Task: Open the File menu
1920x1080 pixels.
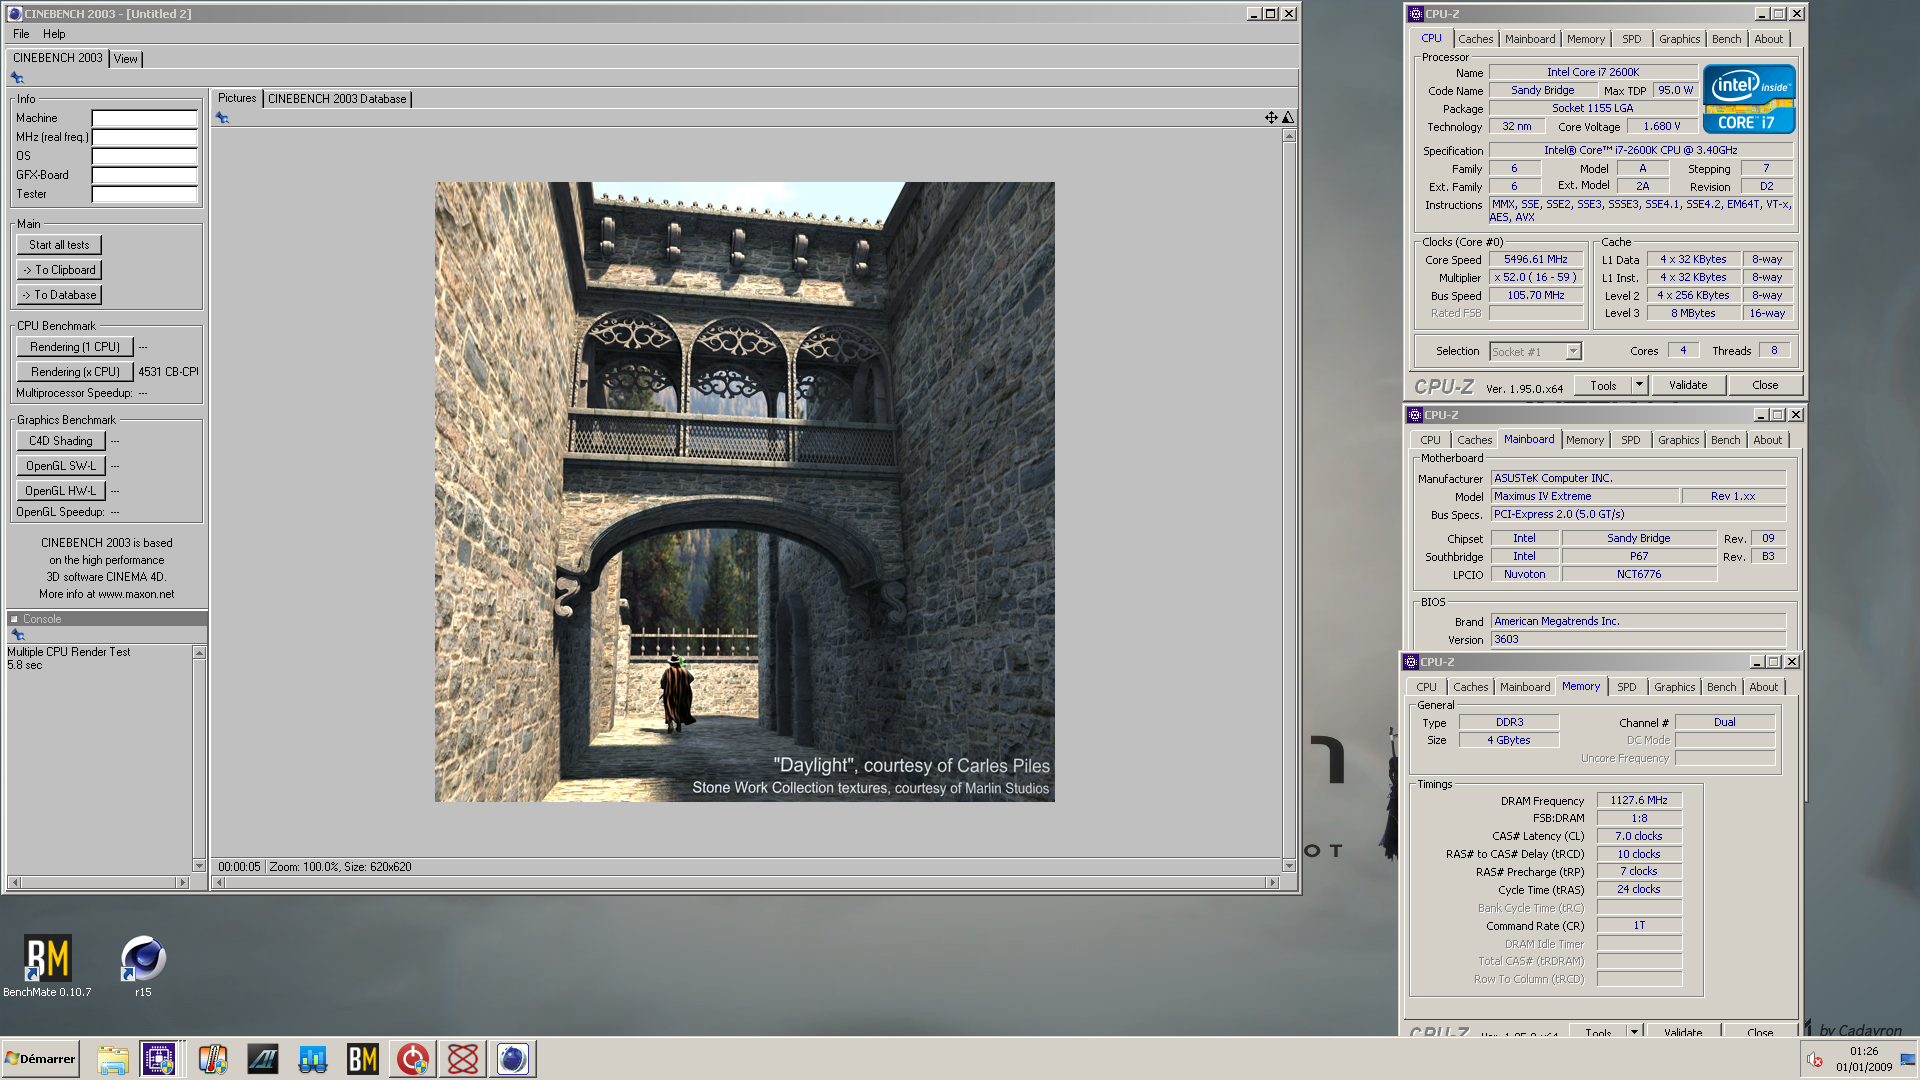Action: [x=21, y=34]
